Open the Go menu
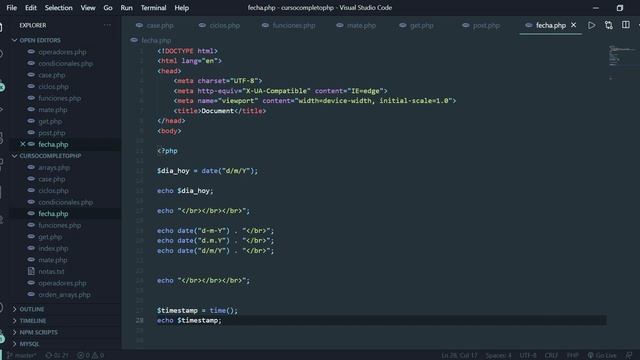Viewport: 640px width, 360px height. point(108,8)
